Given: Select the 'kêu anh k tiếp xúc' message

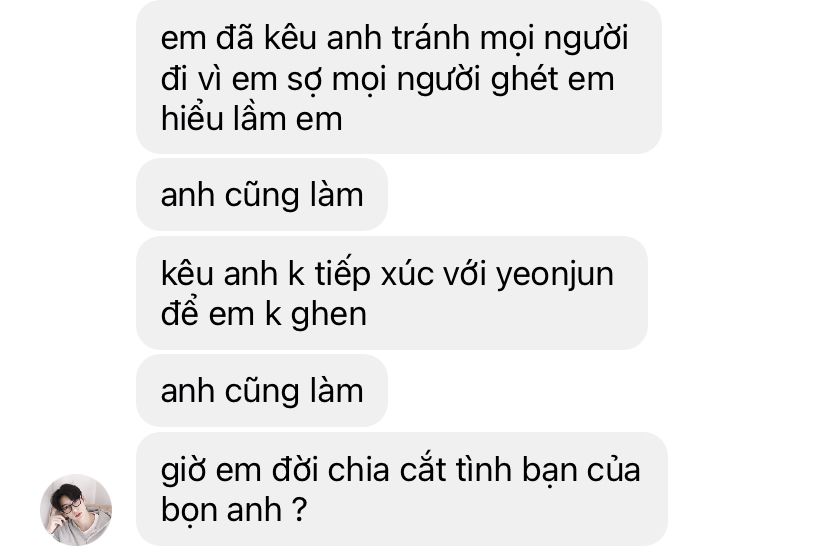Looking at the screenshot, I should (392, 293).
